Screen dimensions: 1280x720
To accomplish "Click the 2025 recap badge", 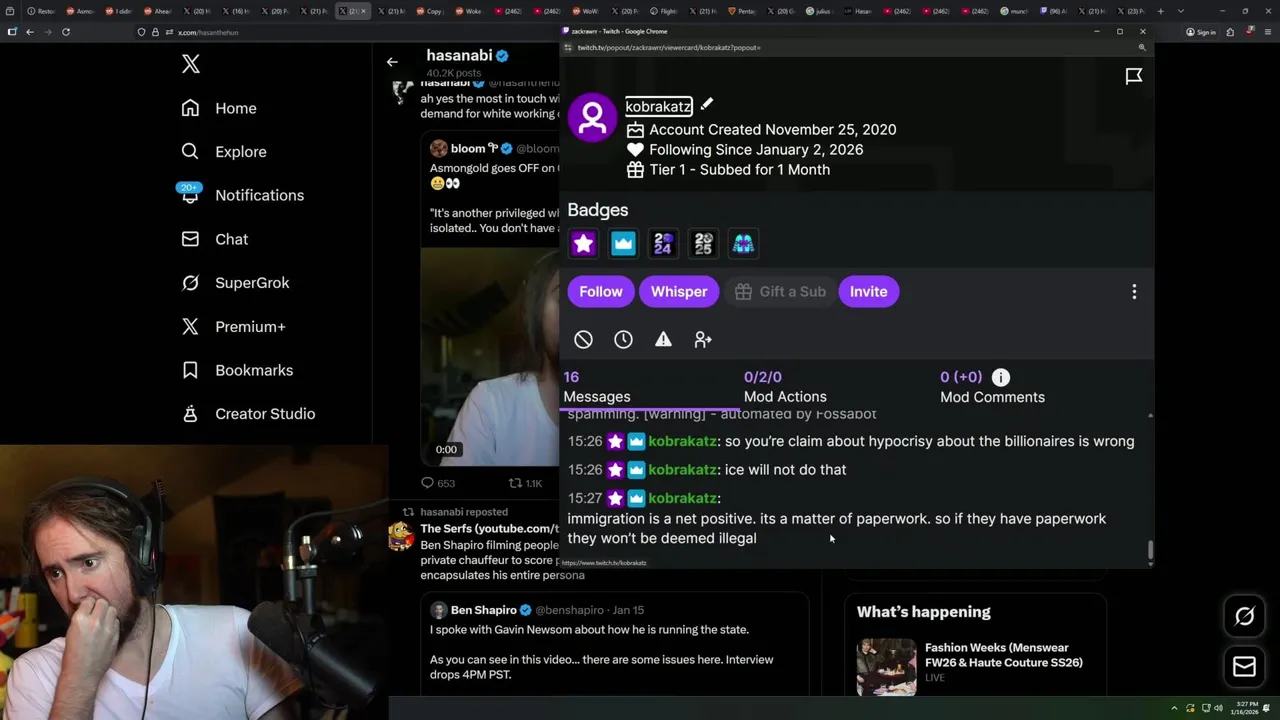I will point(703,243).
